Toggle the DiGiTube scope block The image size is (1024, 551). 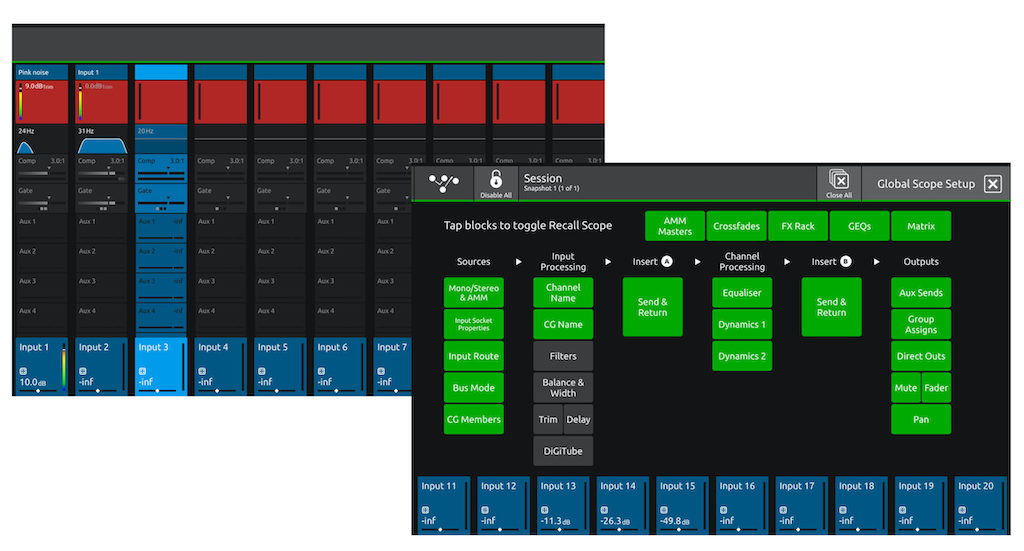(563, 451)
